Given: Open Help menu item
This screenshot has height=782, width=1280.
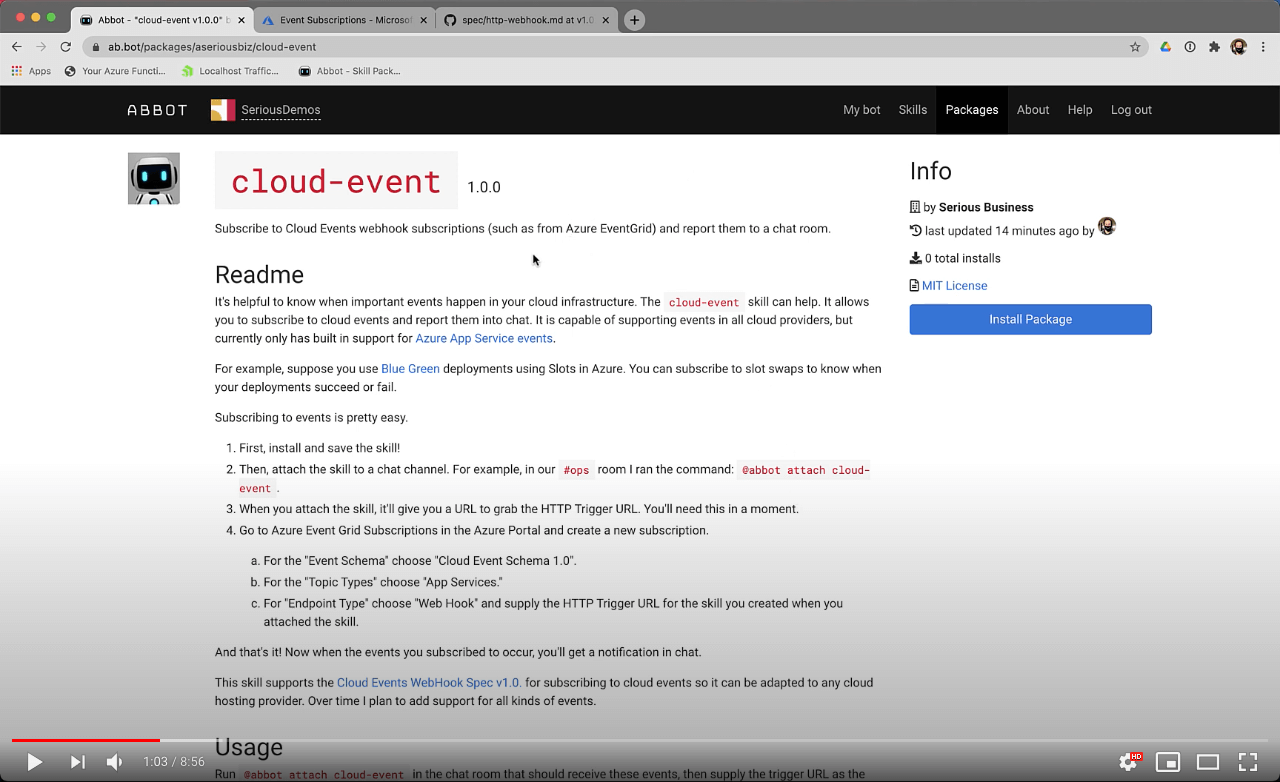Looking at the screenshot, I should point(1080,110).
